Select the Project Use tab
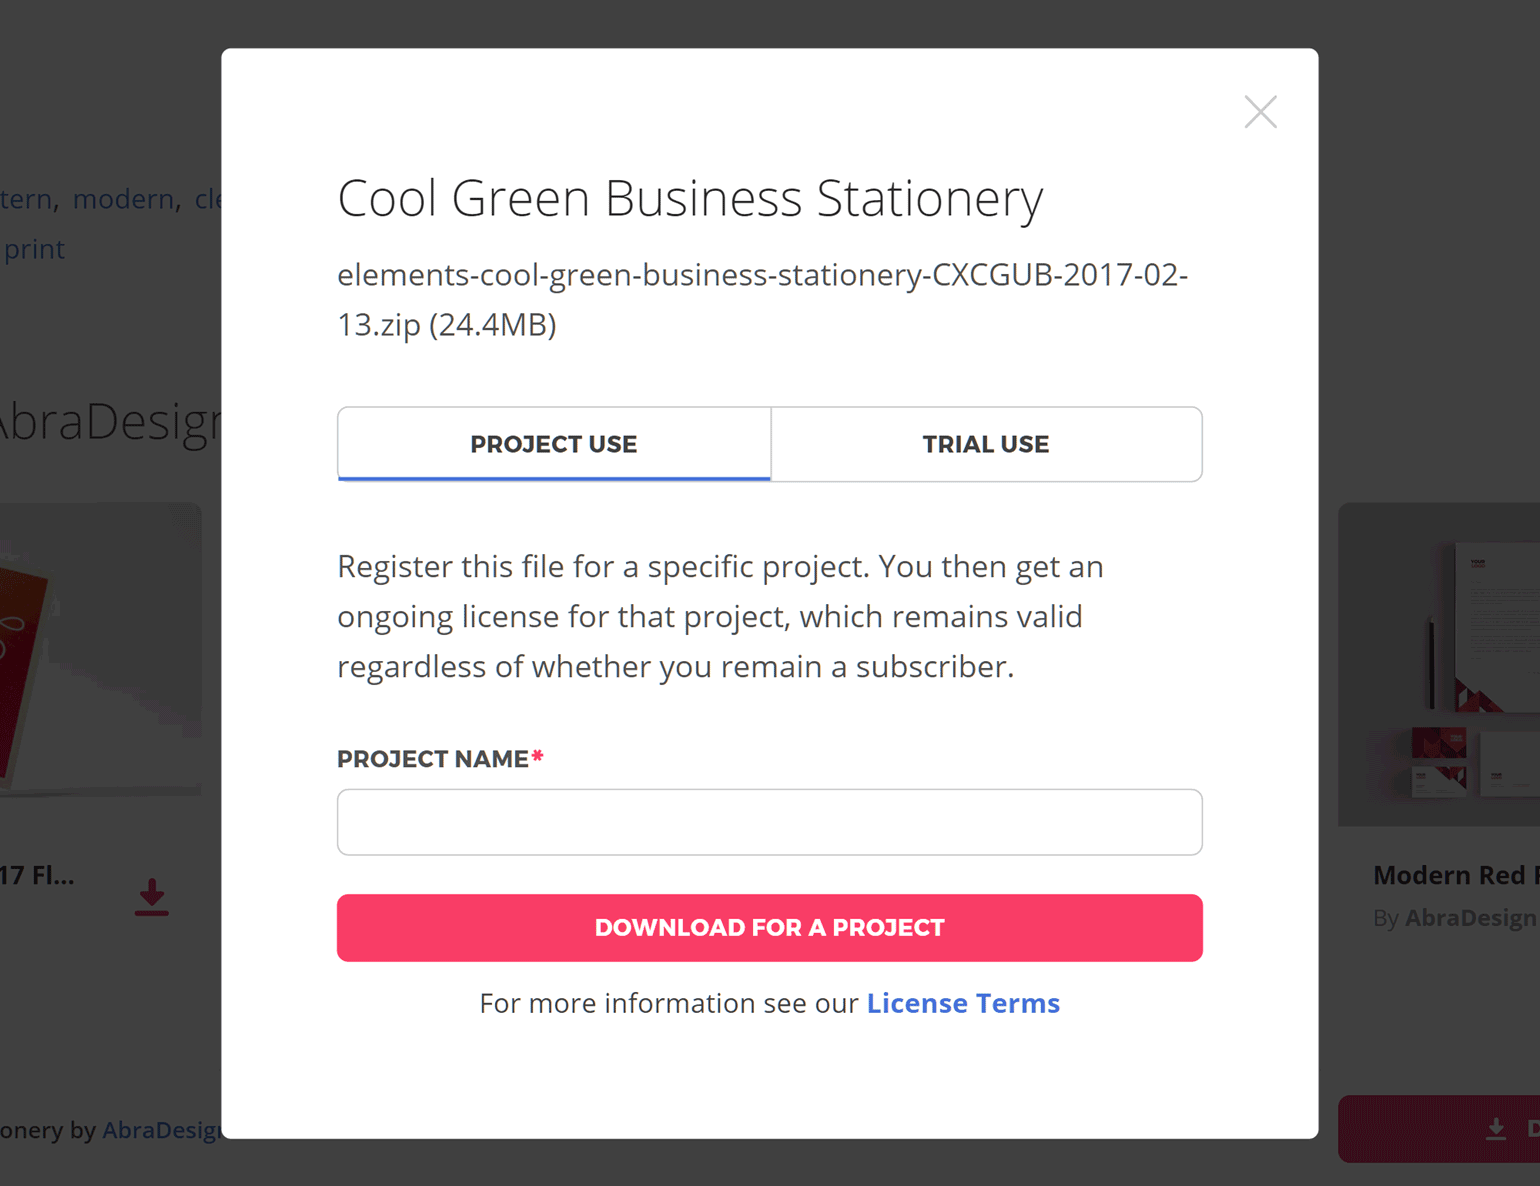1540x1186 pixels. click(x=554, y=444)
